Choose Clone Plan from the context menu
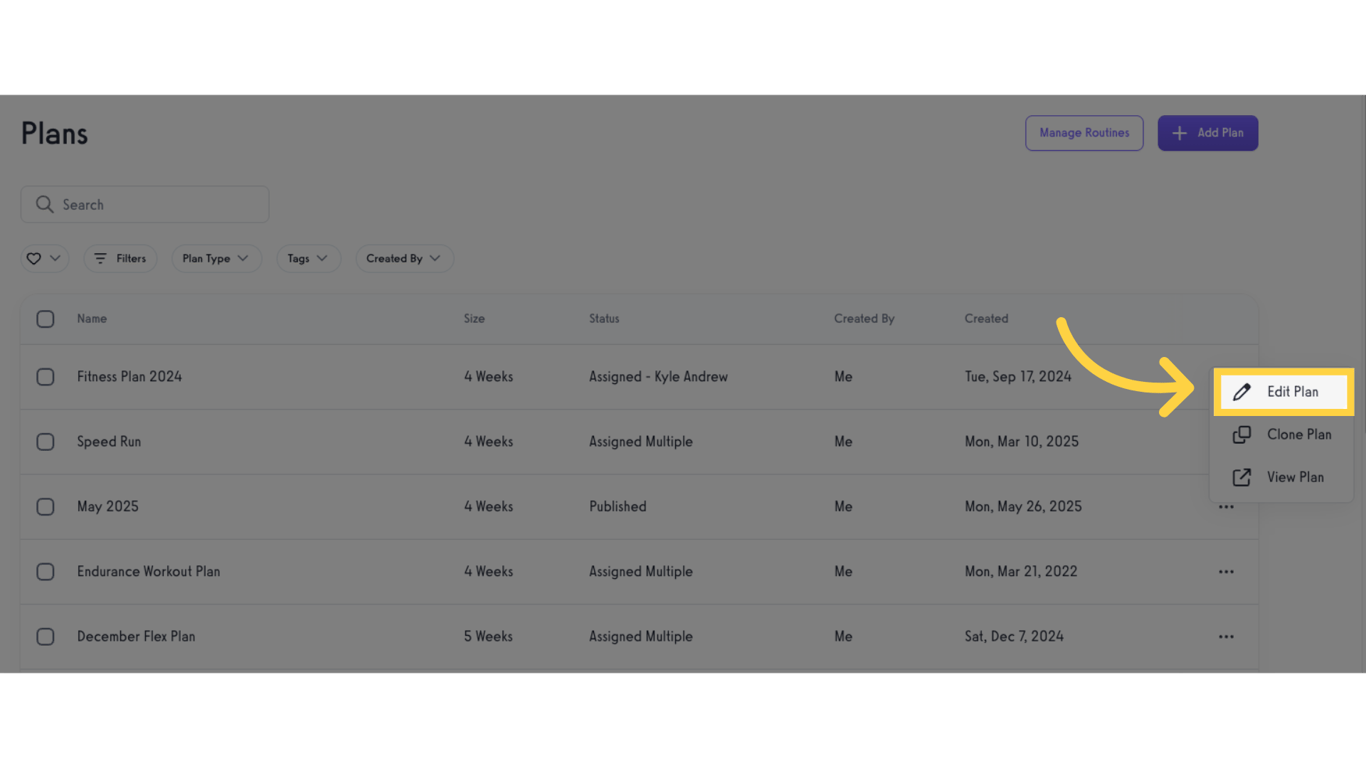Image resolution: width=1366 pixels, height=768 pixels. coord(1298,435)
